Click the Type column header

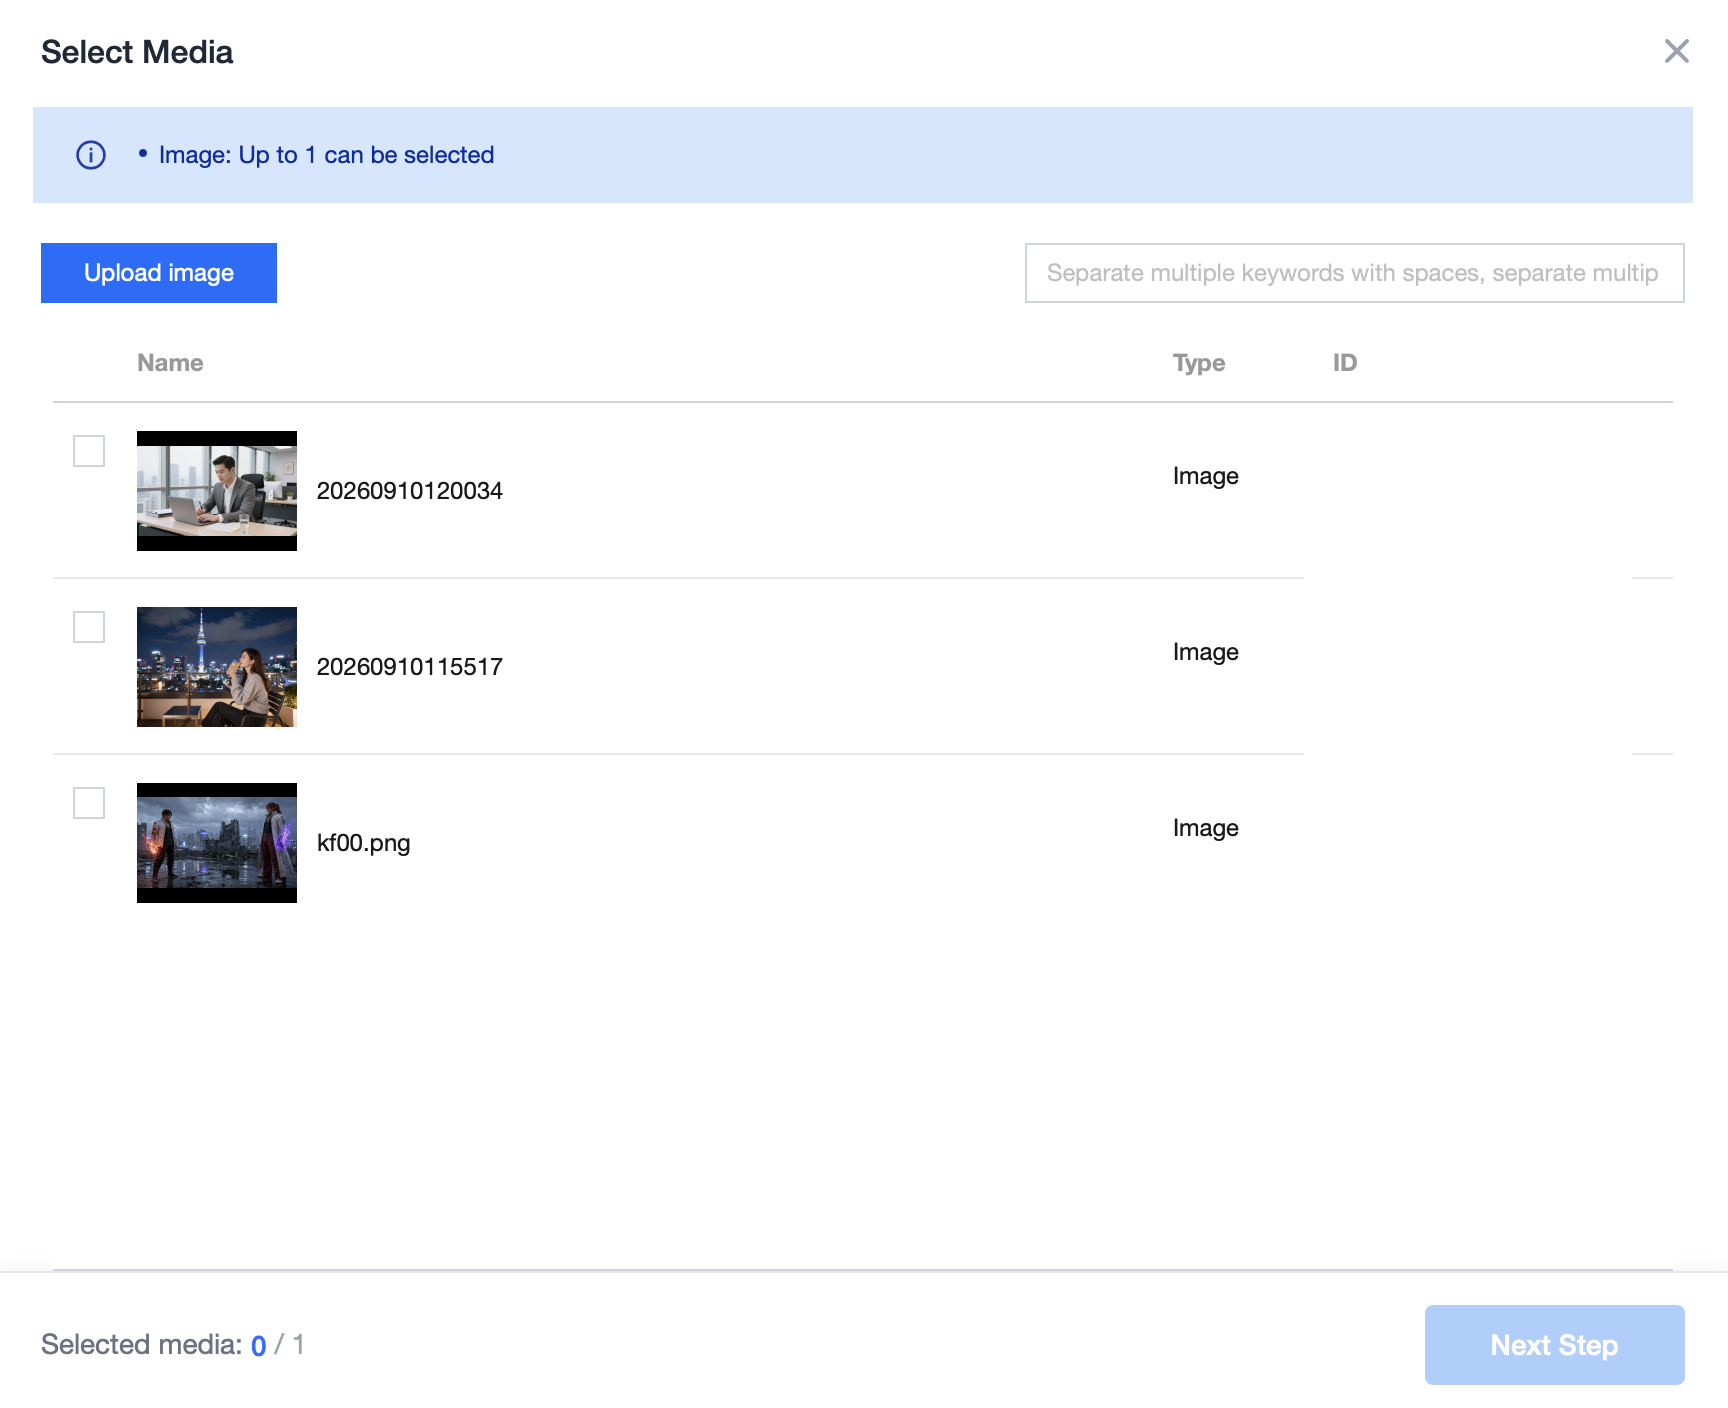click(1199, 363)
